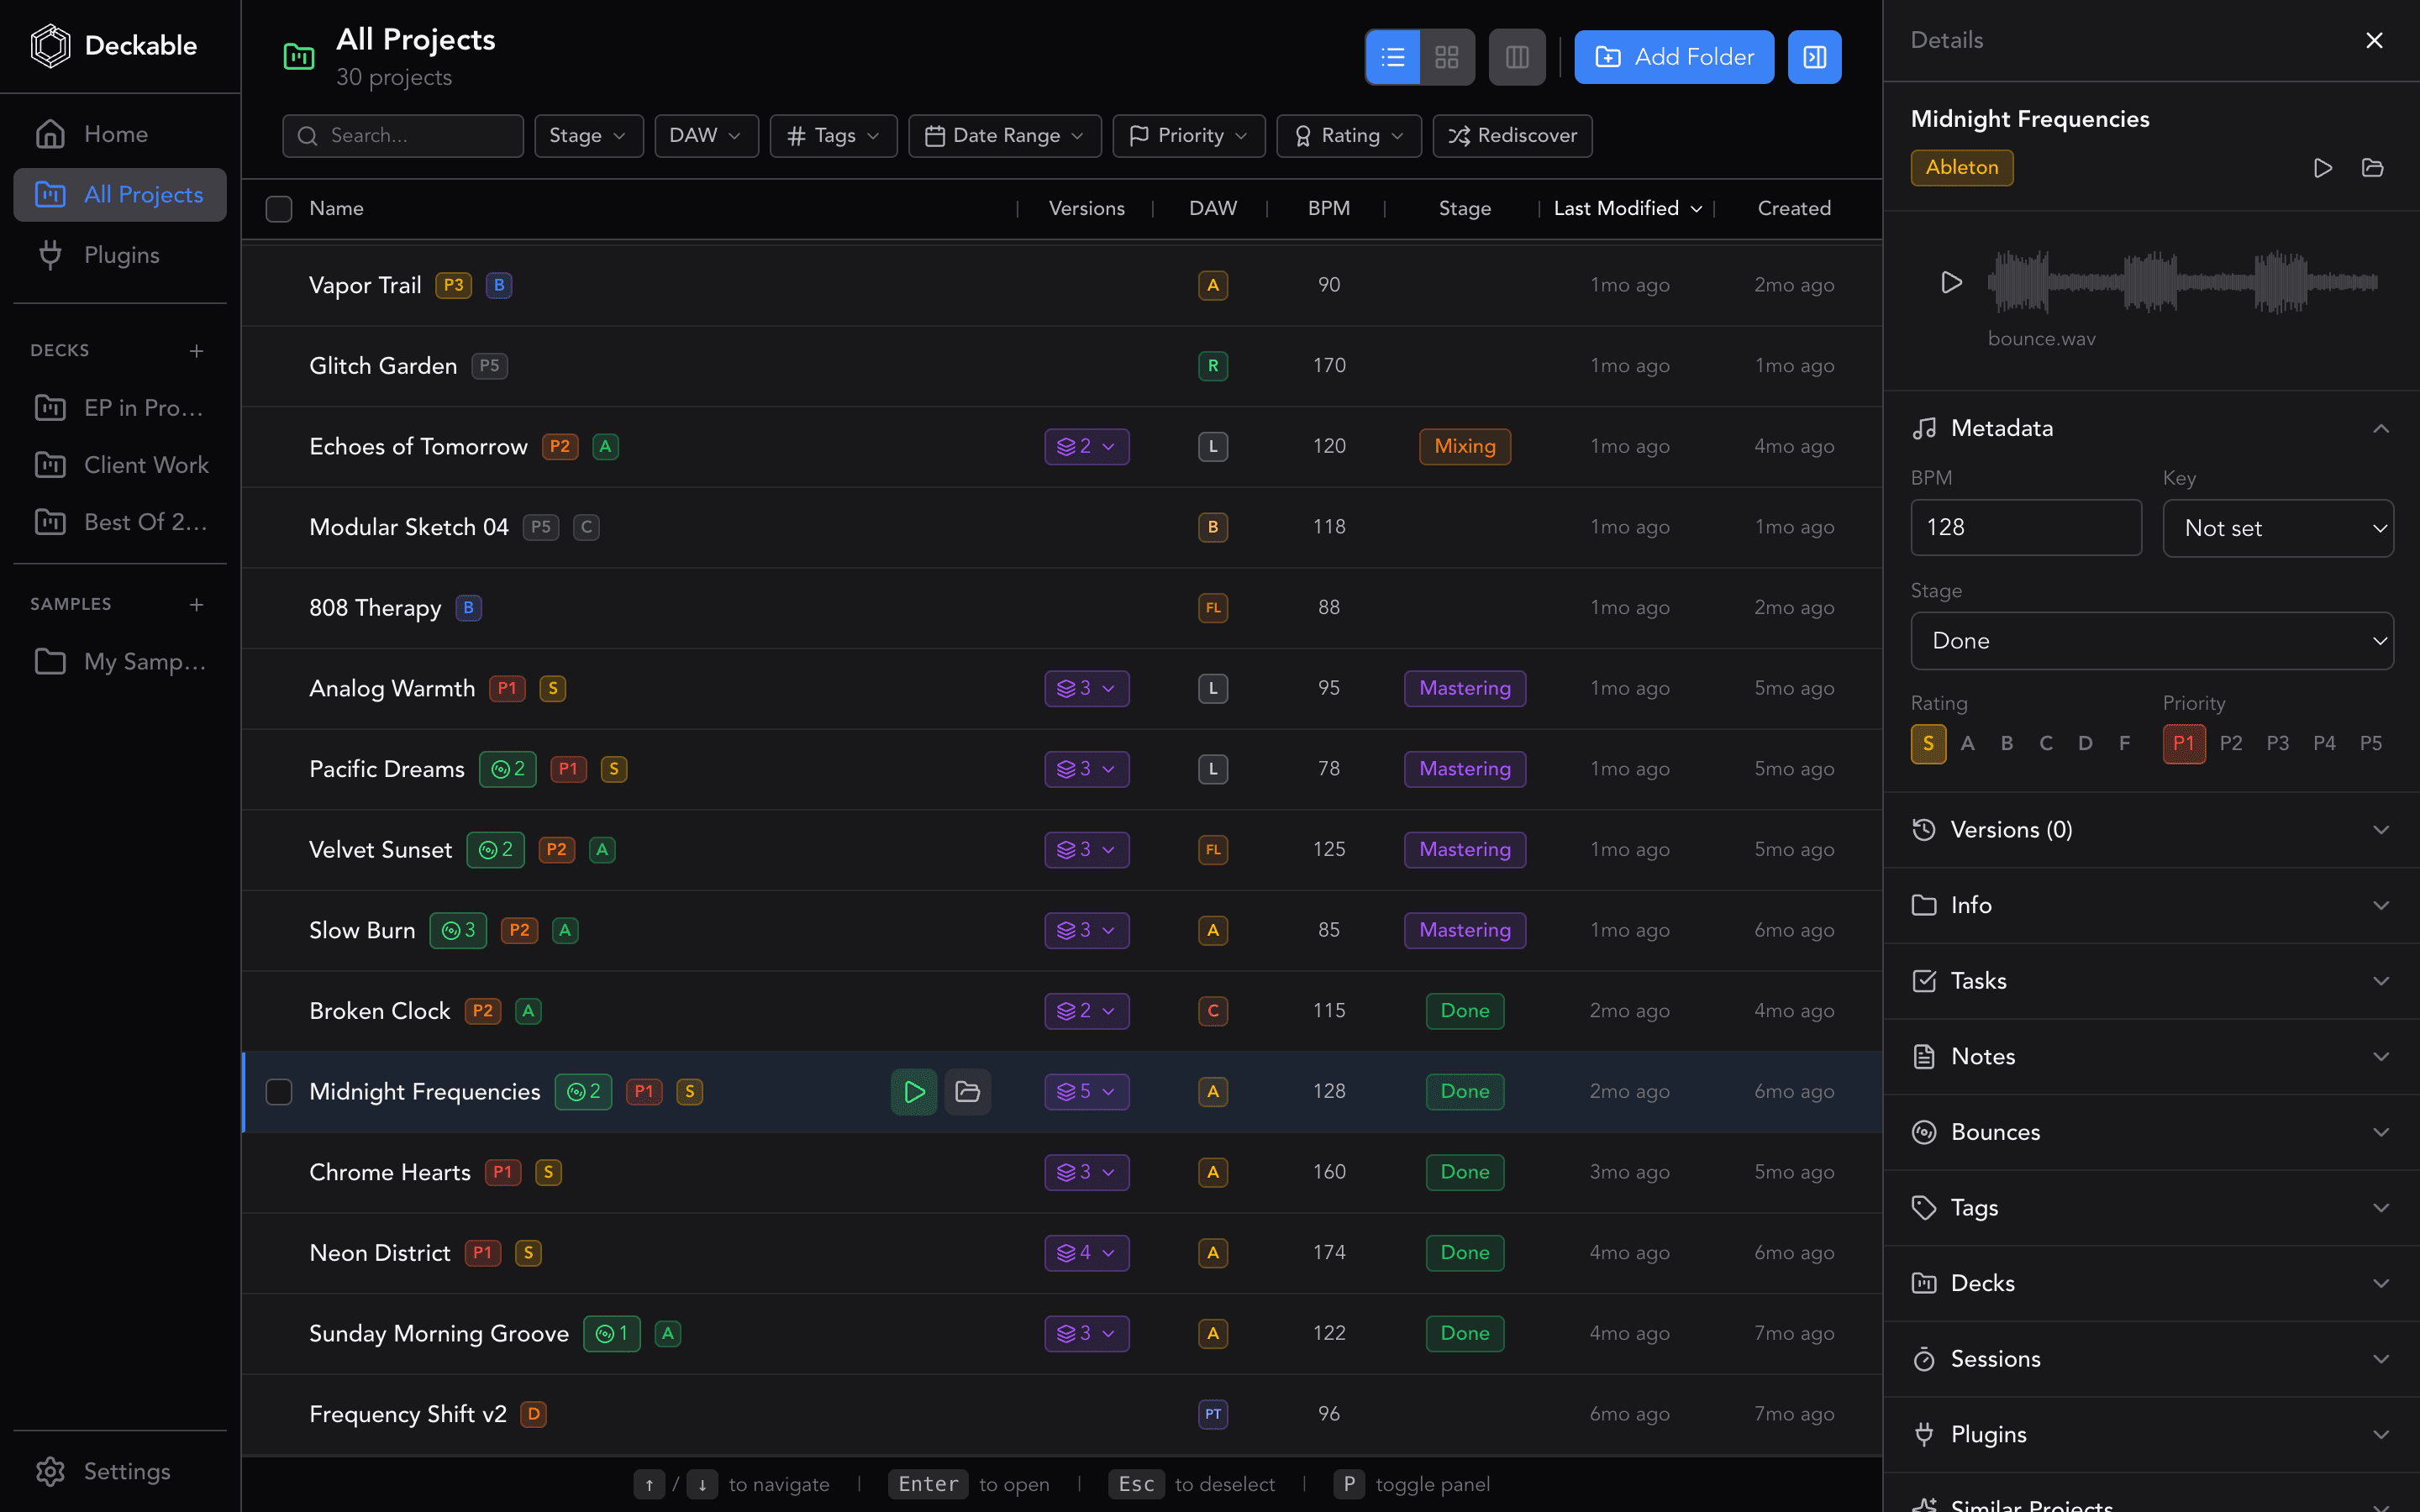Image resolution: width=2420 pixels, height=1512 pixels.
Task: Click Glitch Garden Reaper DAW icon
Action: point(1213,366)
